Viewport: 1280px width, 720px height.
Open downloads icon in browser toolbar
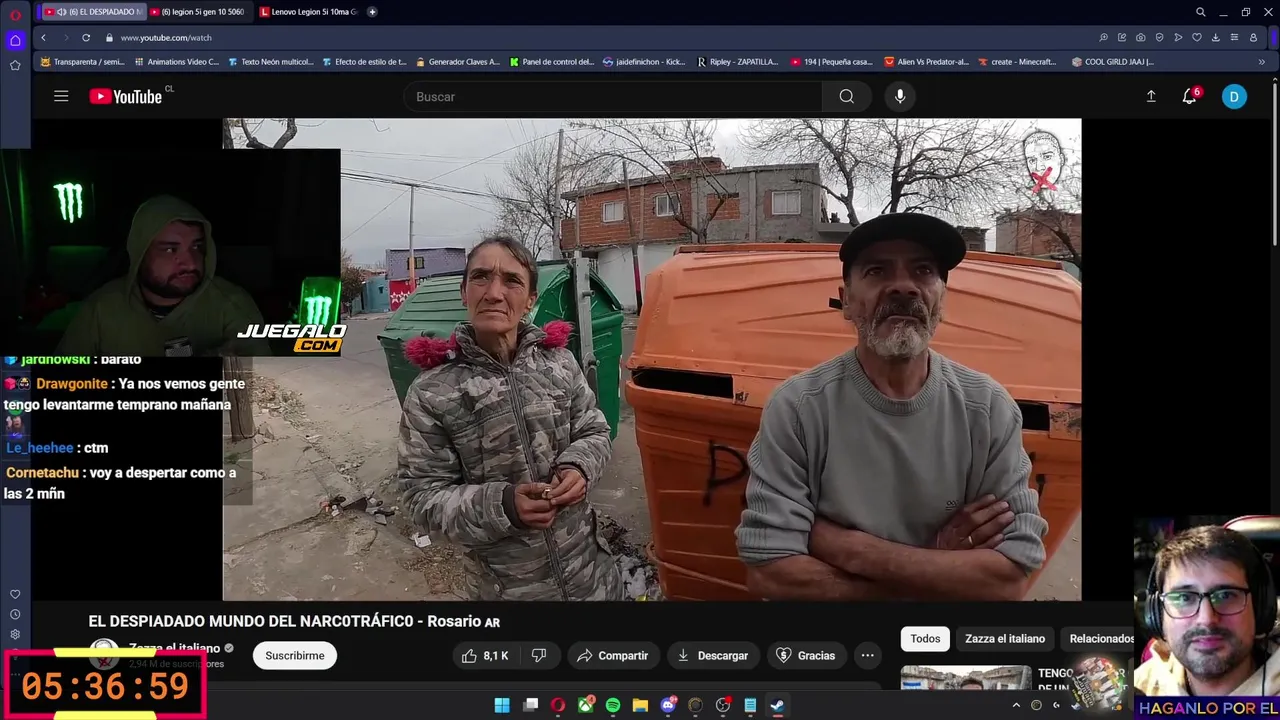pos(1215,37)
